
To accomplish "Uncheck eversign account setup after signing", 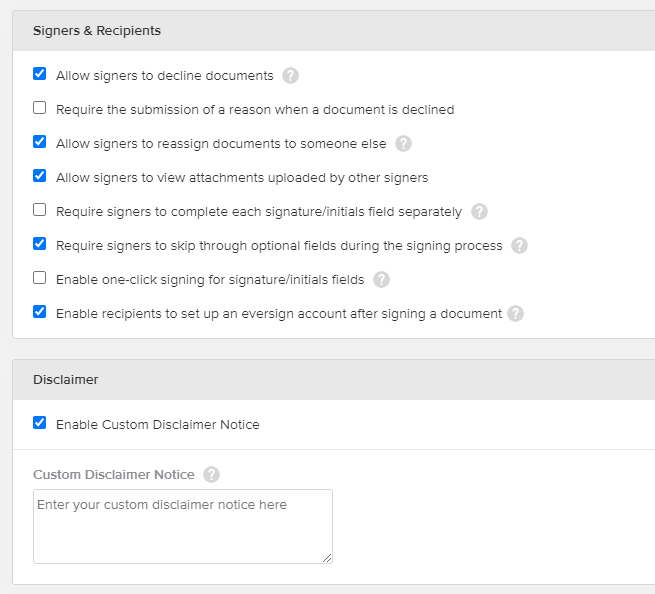I will tap(40, 312).
